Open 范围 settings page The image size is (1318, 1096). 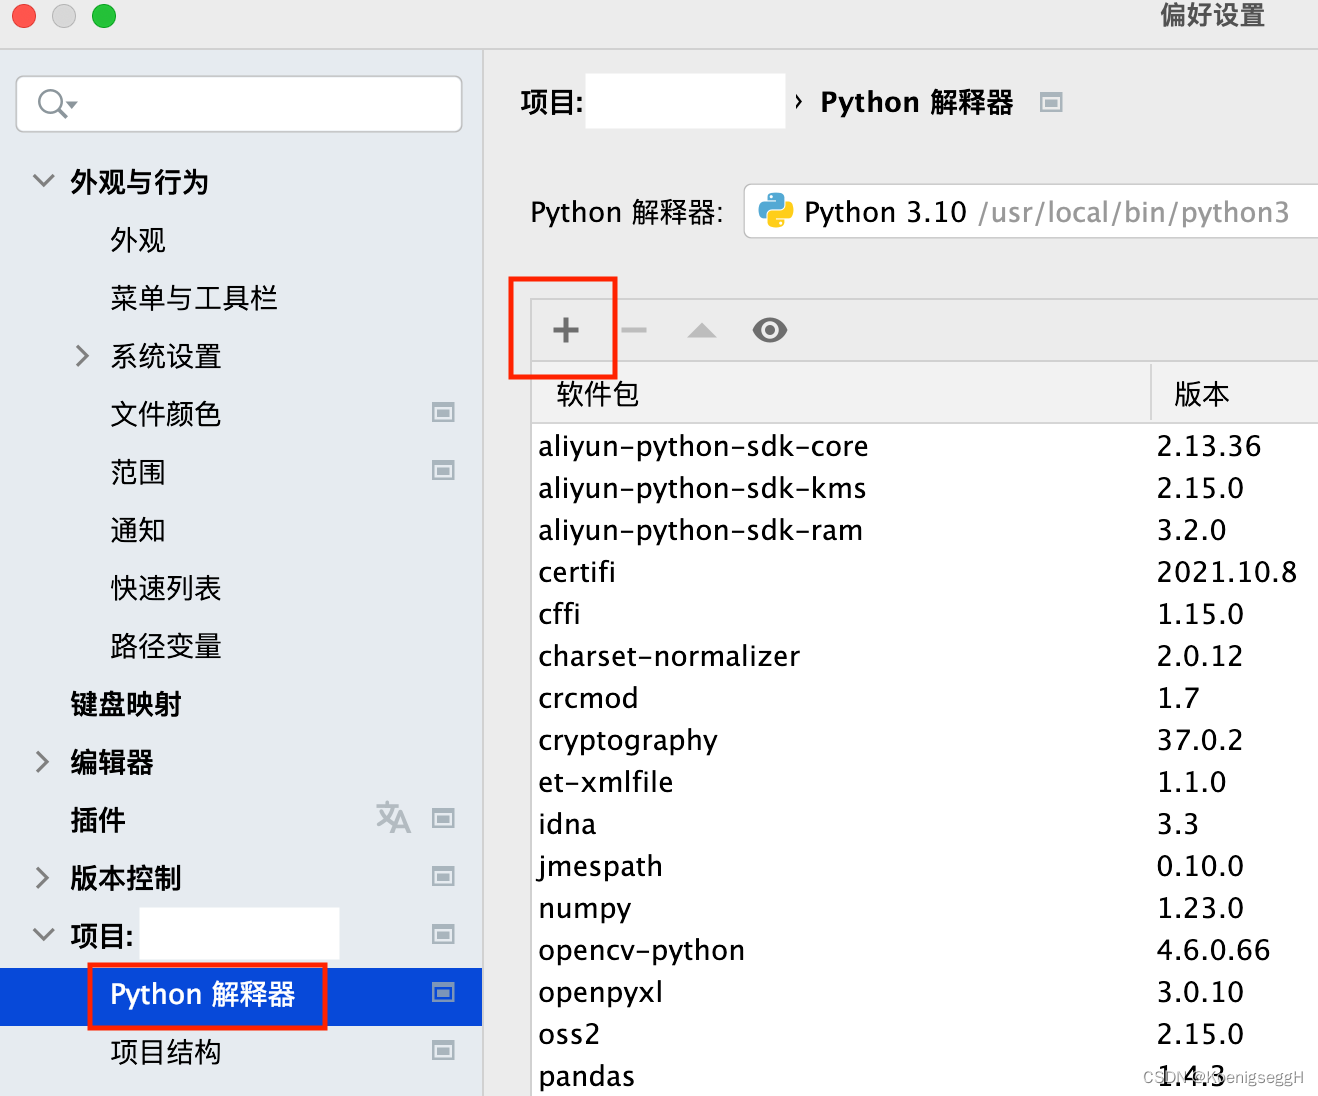coord(138,472)
